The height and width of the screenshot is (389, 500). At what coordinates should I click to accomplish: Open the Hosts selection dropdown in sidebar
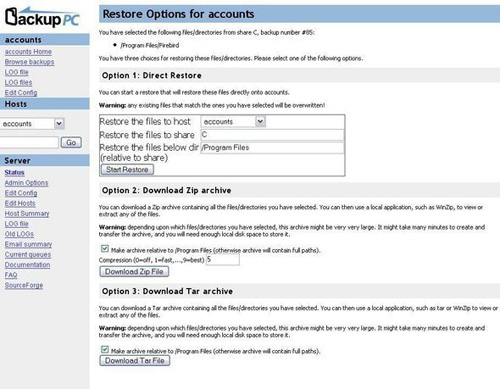point(32,124)
